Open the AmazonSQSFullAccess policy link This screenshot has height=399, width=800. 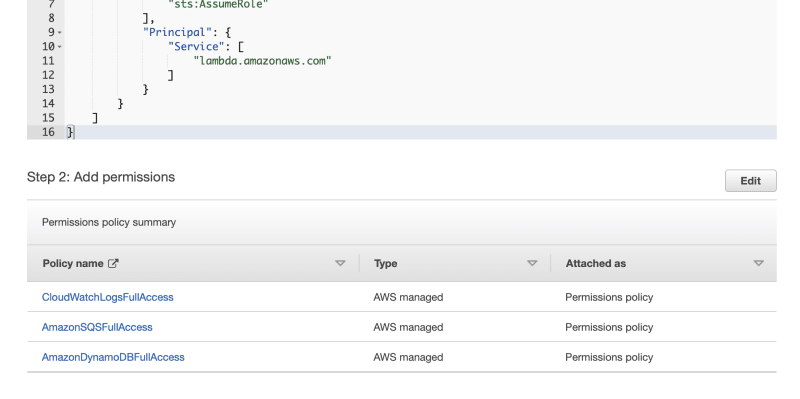pyautogui.click(x=97, y=327)
